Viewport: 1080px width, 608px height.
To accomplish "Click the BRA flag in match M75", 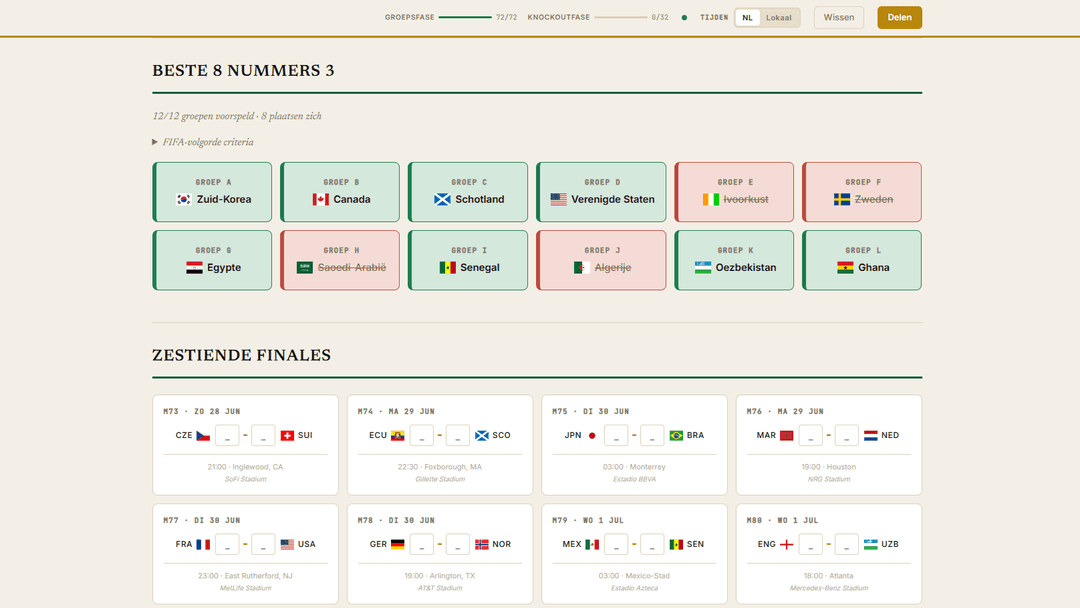I will coord(676,436).
